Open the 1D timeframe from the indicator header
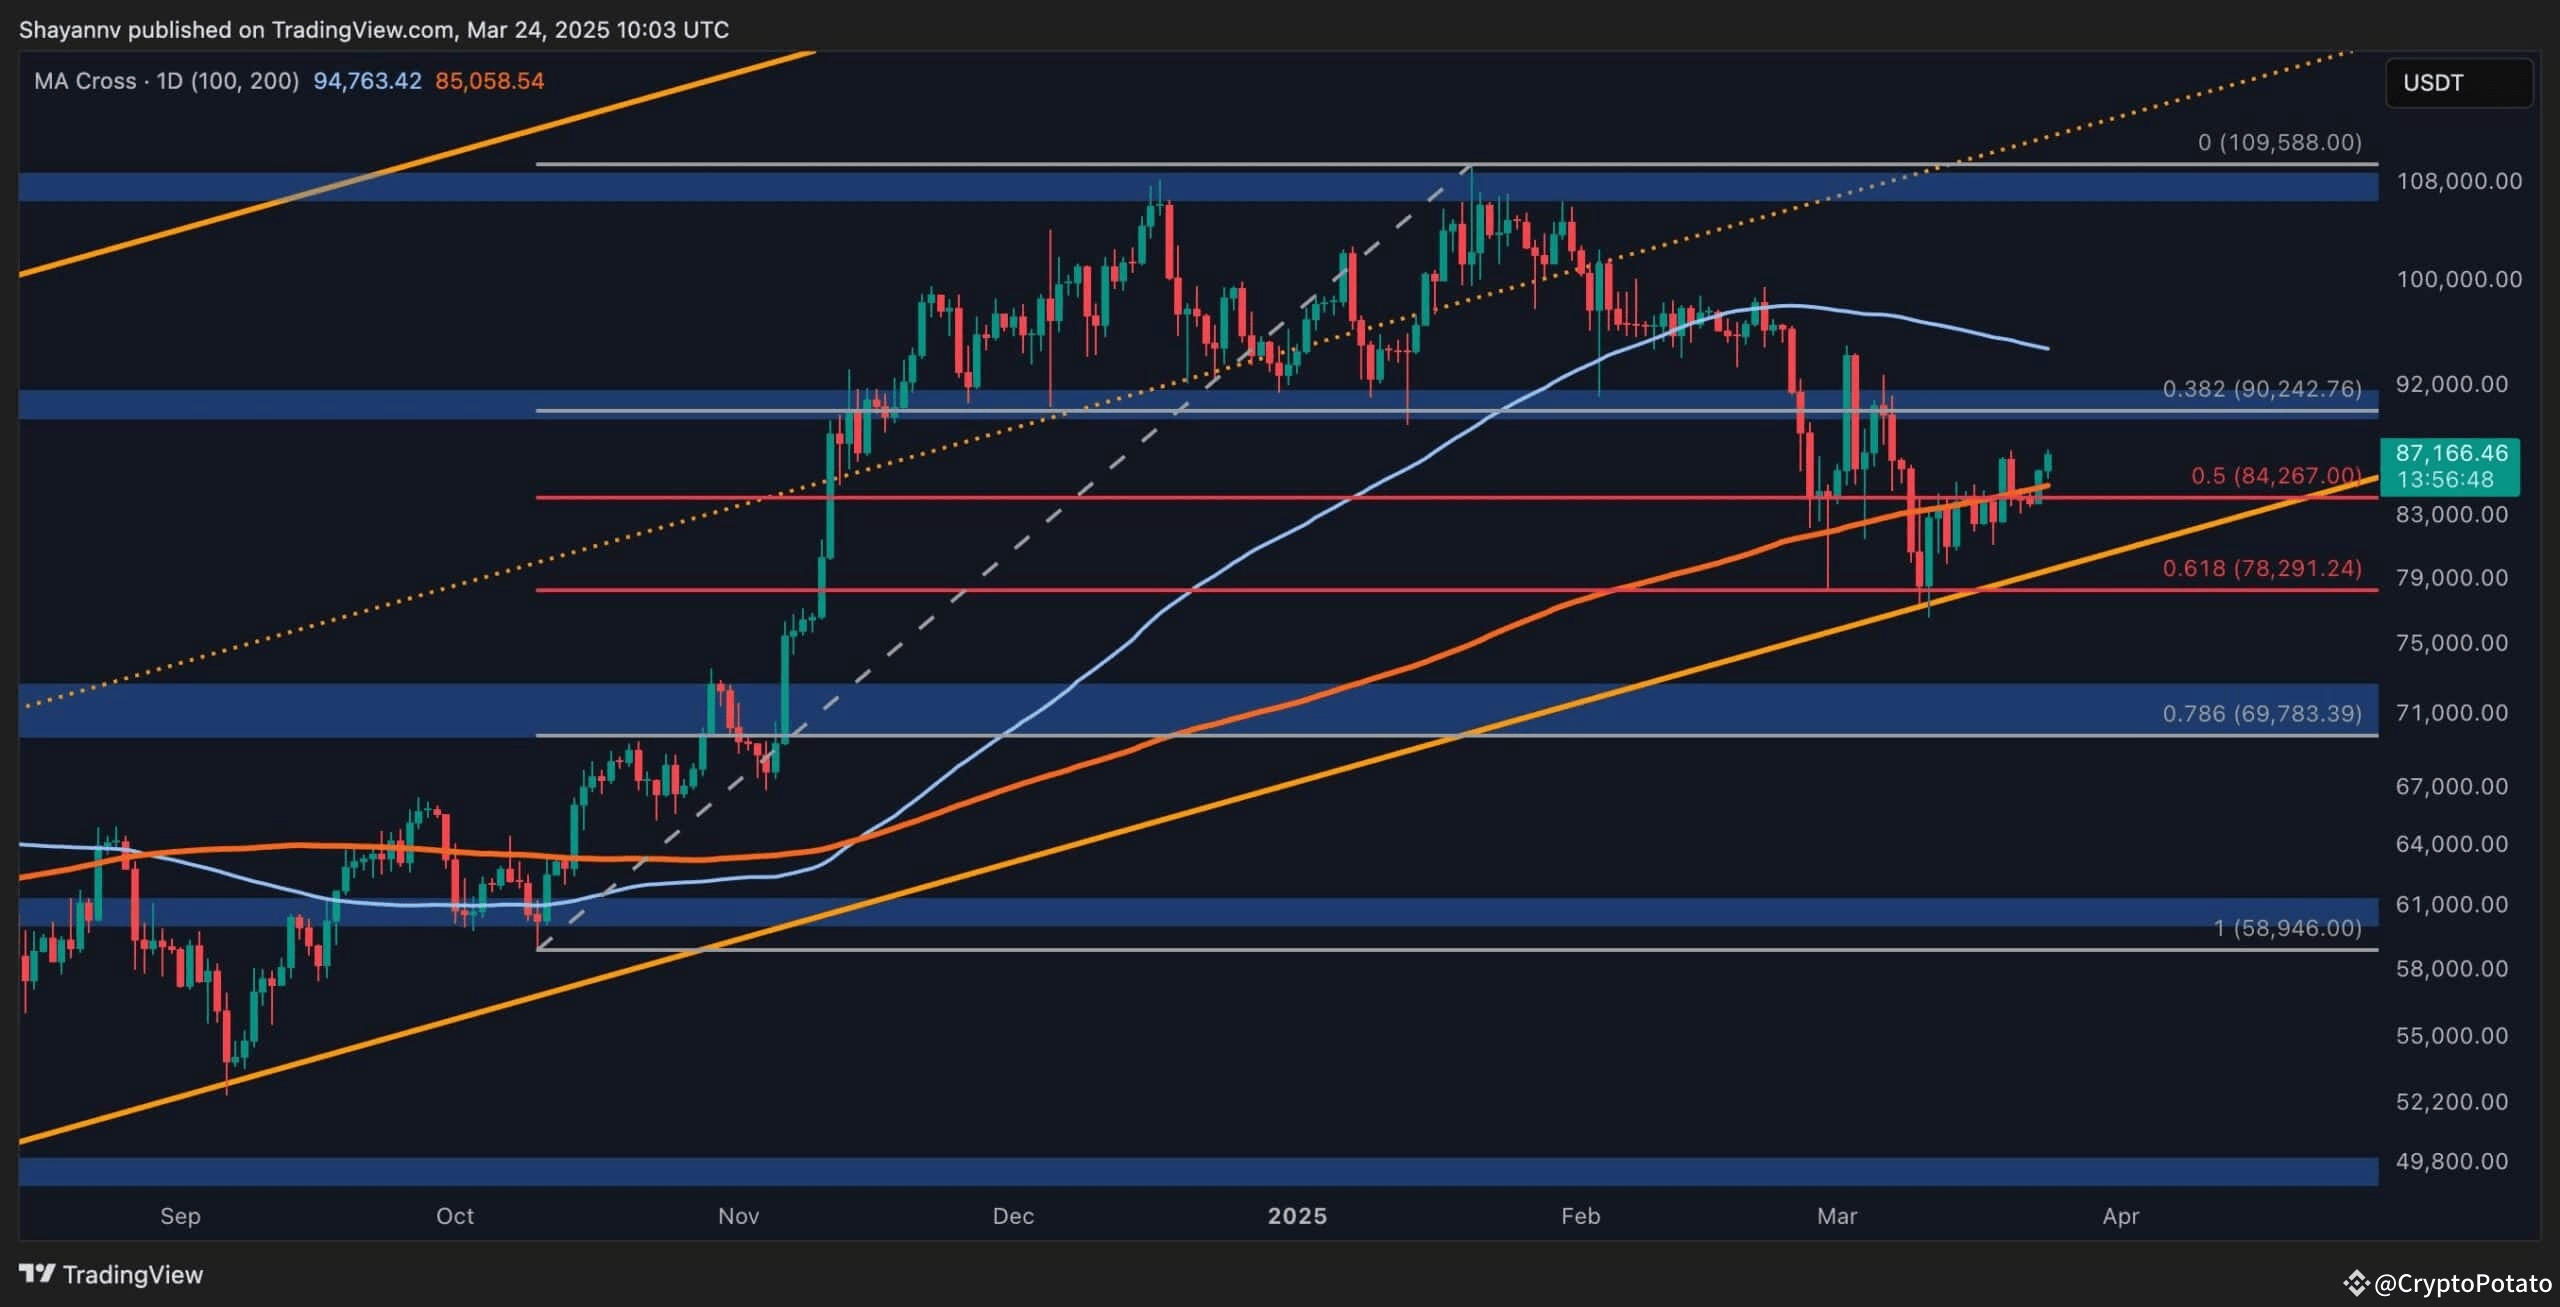 [171, 82]
